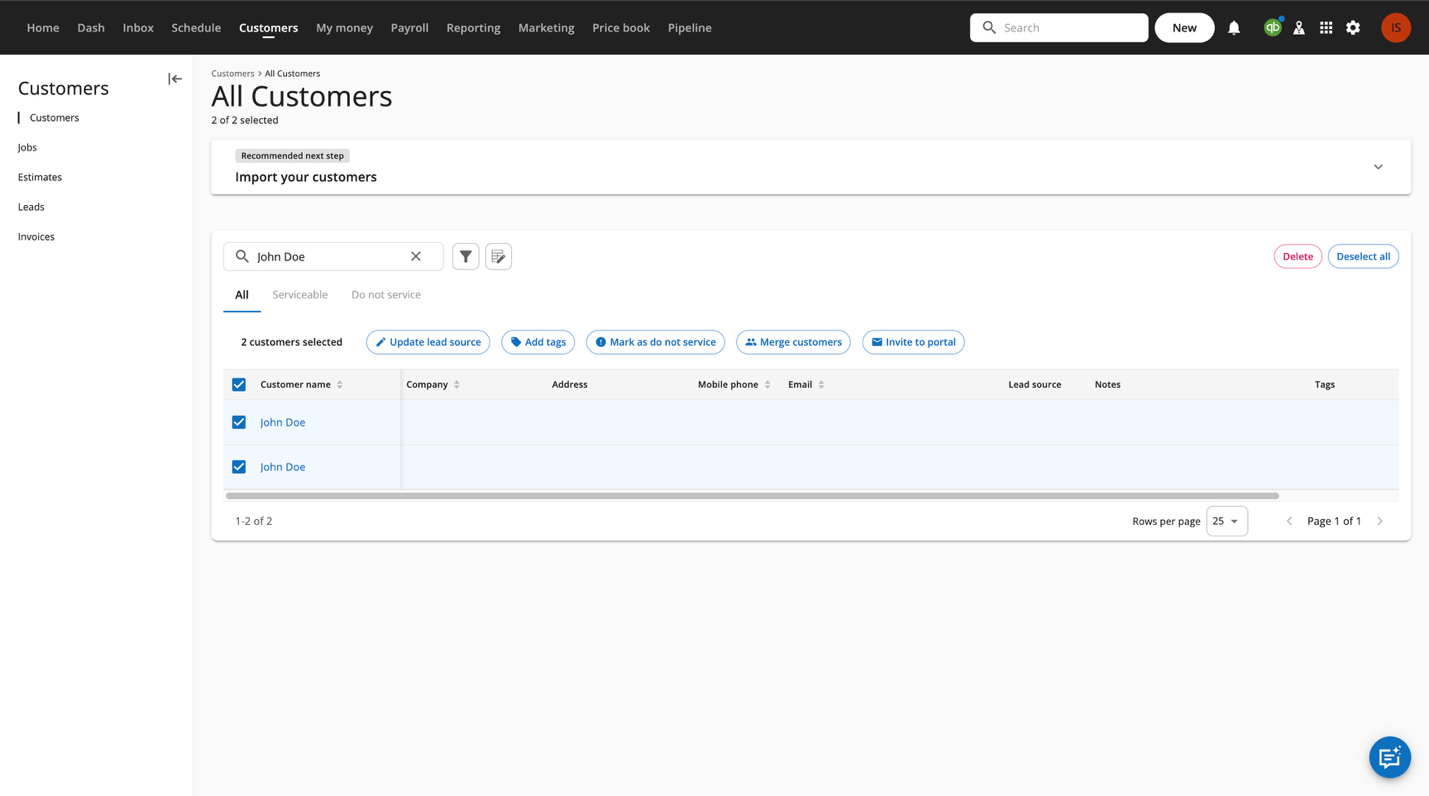This screenshot has width=1429, height=796.
Task: Go to Dash
Action: point(91,28)
